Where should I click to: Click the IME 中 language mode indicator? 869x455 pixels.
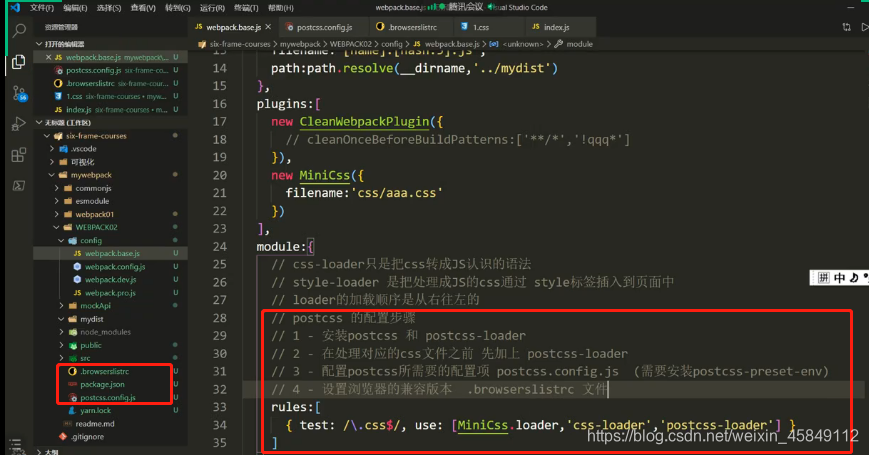point(840,278)
